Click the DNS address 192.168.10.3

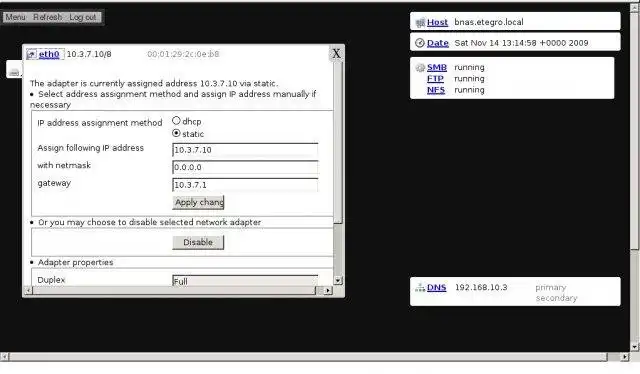(481, 287)
